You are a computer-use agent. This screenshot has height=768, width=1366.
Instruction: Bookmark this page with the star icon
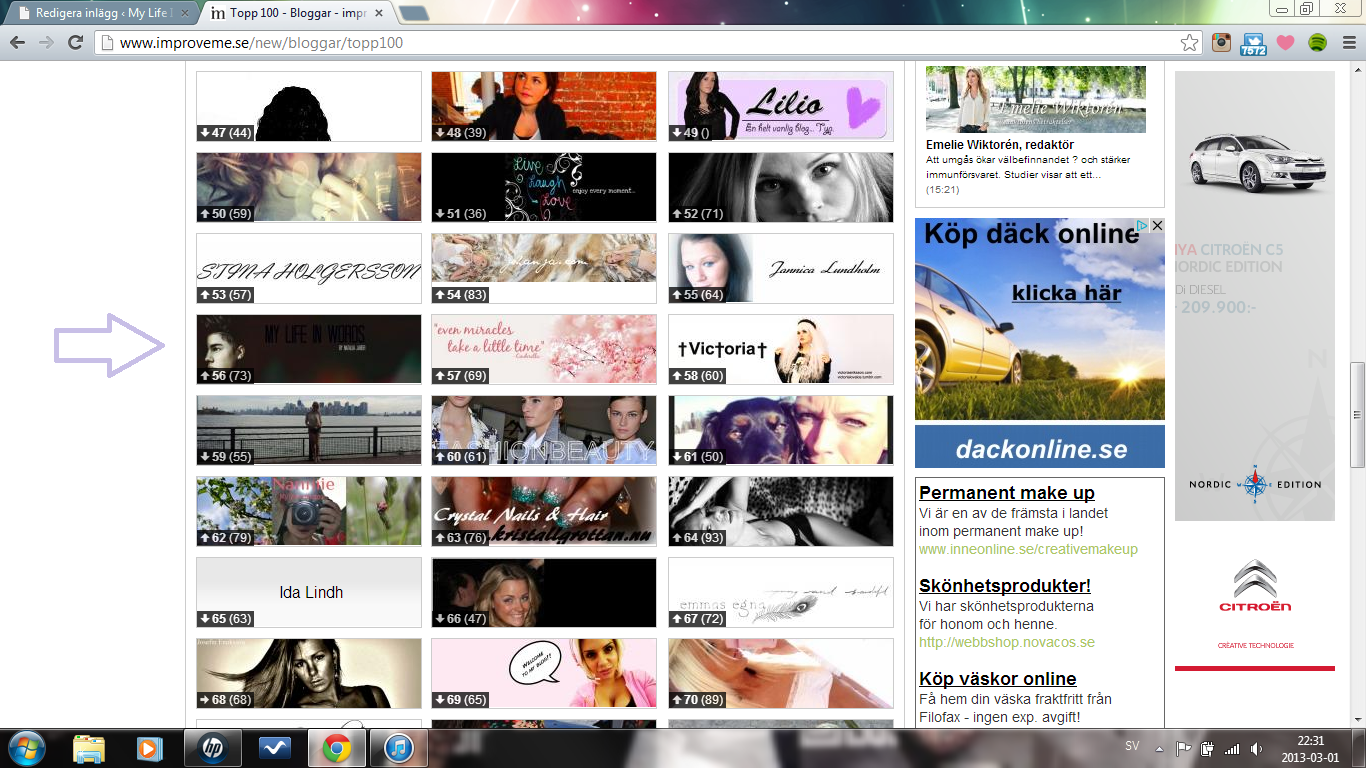pyautogui.click(x=1189, y=43)
